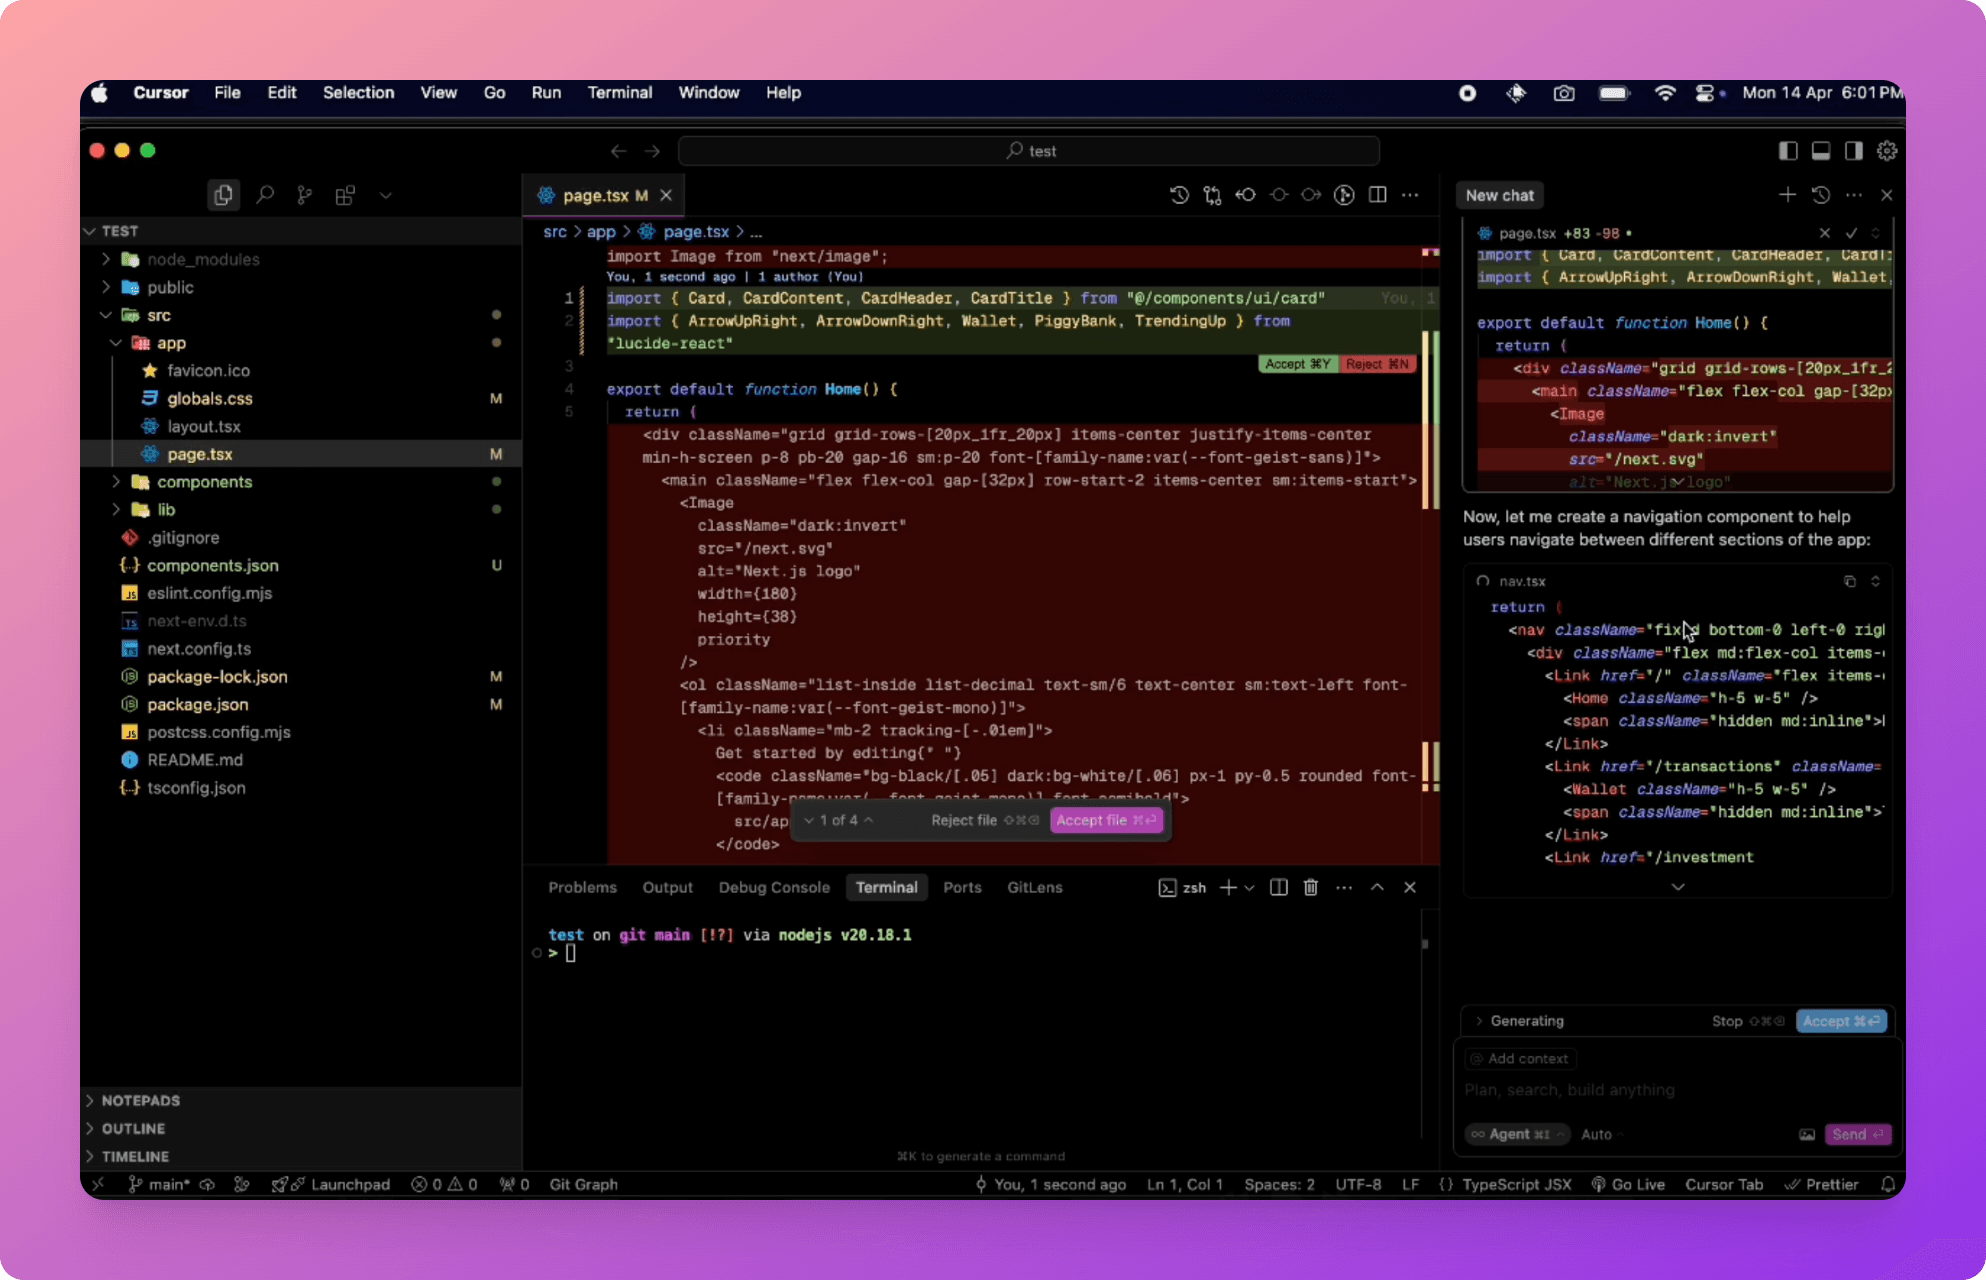Image resolution: width=1986 pixels, height=1280 pixels.
Task: Click the Accept file button
Action: click(1106, 820)
